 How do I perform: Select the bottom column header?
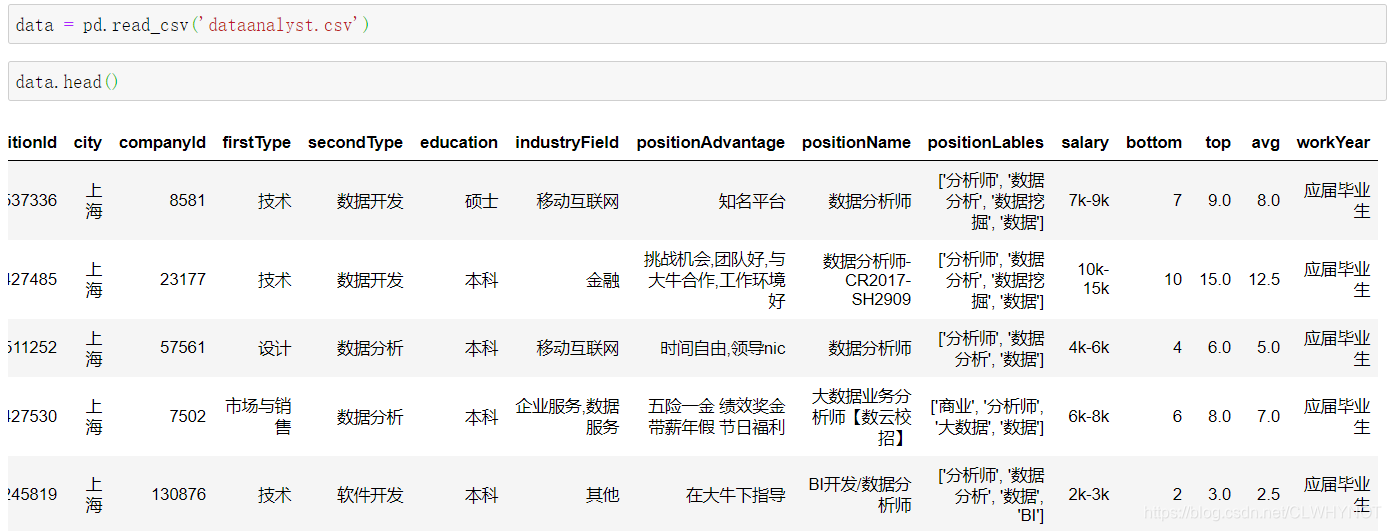(1154, 142)
